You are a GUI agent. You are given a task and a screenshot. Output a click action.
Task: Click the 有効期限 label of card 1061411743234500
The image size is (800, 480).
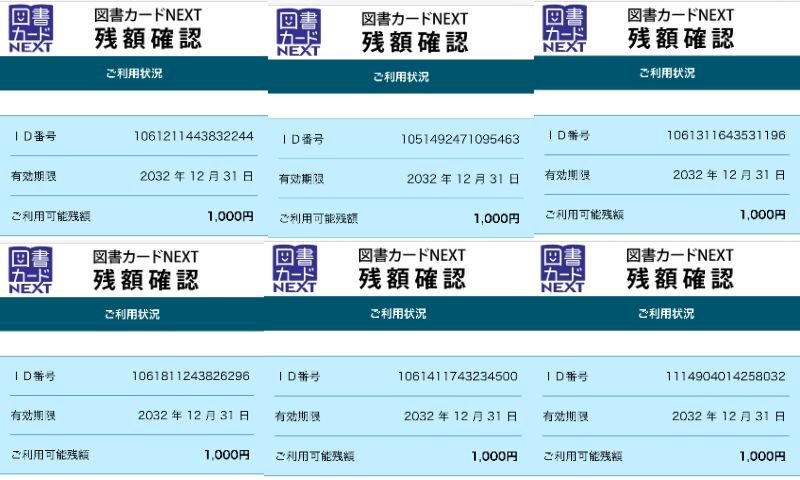(297, 416)
